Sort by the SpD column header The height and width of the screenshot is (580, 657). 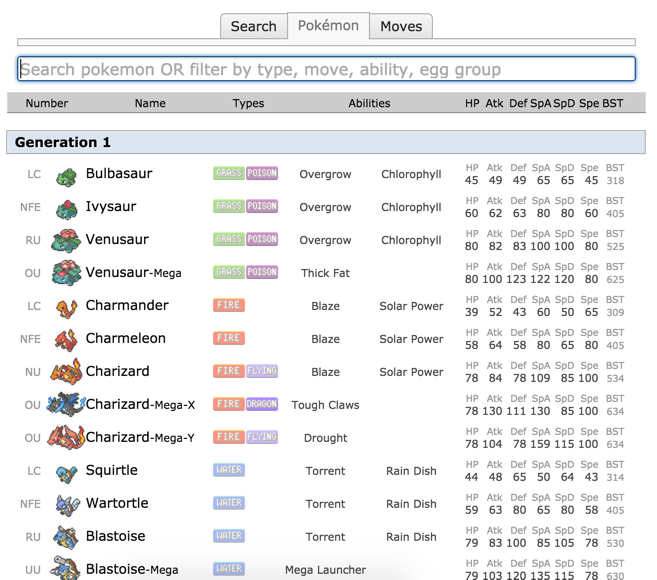[x=564, y=103]
